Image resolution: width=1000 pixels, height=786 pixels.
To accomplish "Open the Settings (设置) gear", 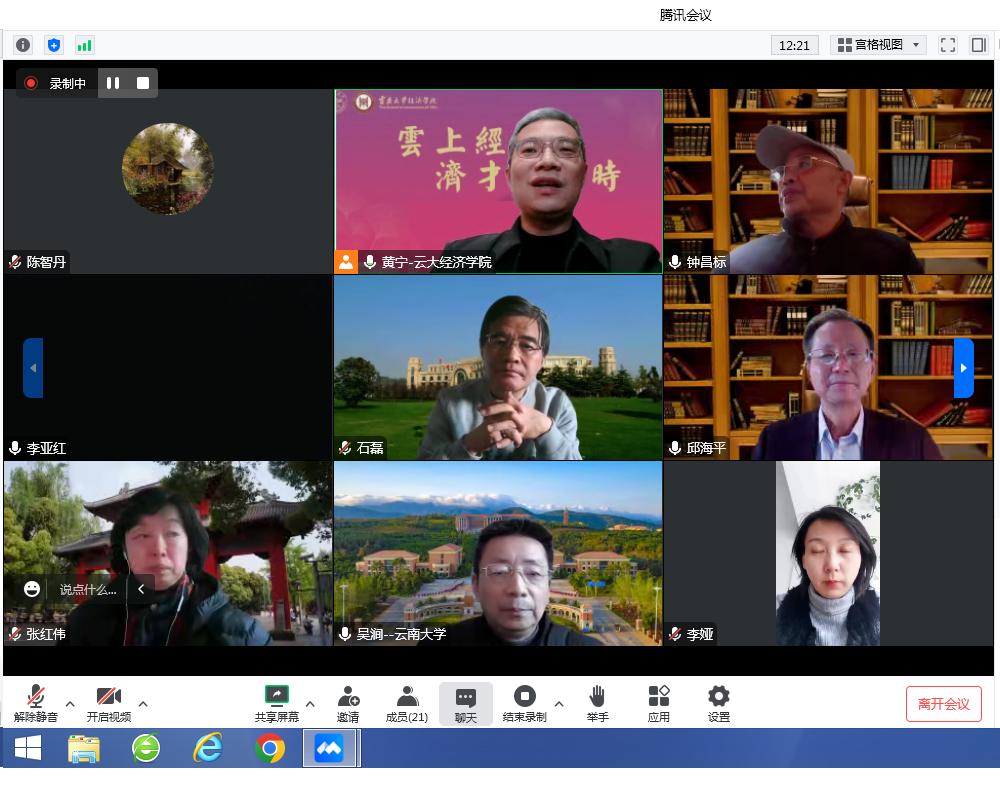I will [718, 704].
